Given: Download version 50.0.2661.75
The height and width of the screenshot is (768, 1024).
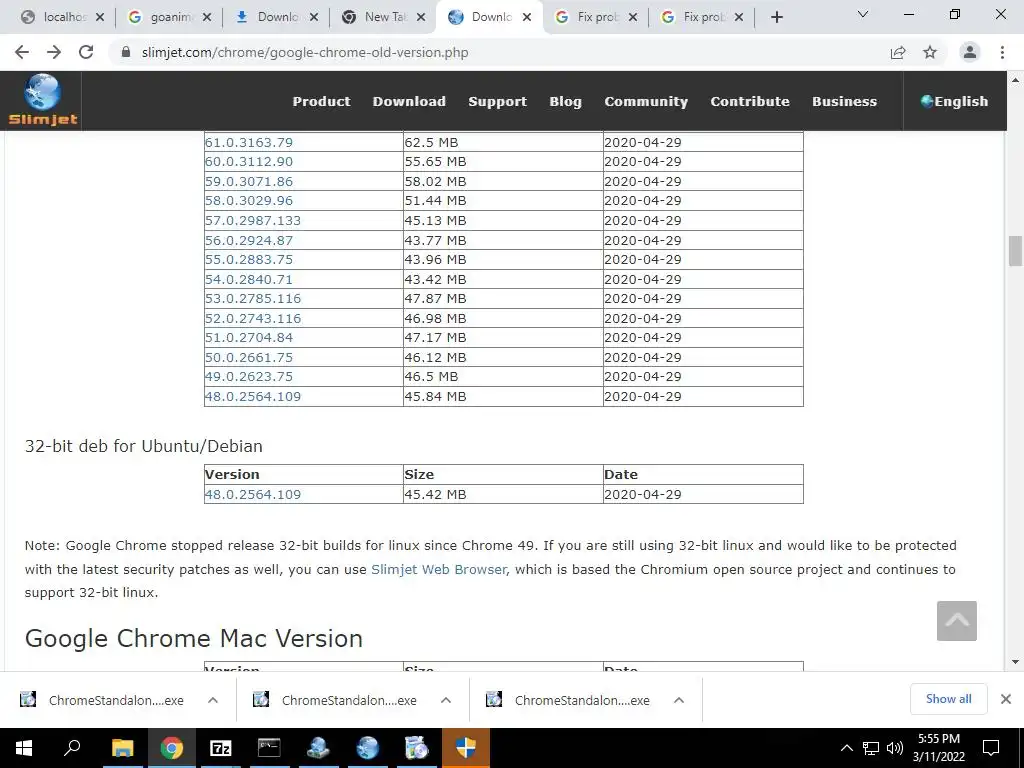Looking at the screenshot, I should pyautogui.click(x=249, y=358).
